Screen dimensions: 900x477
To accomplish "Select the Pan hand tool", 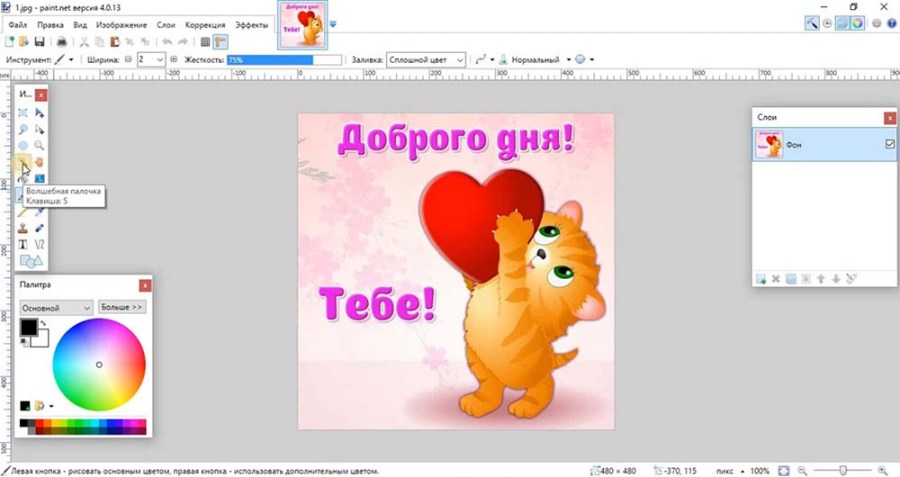I will click(39, 162).
